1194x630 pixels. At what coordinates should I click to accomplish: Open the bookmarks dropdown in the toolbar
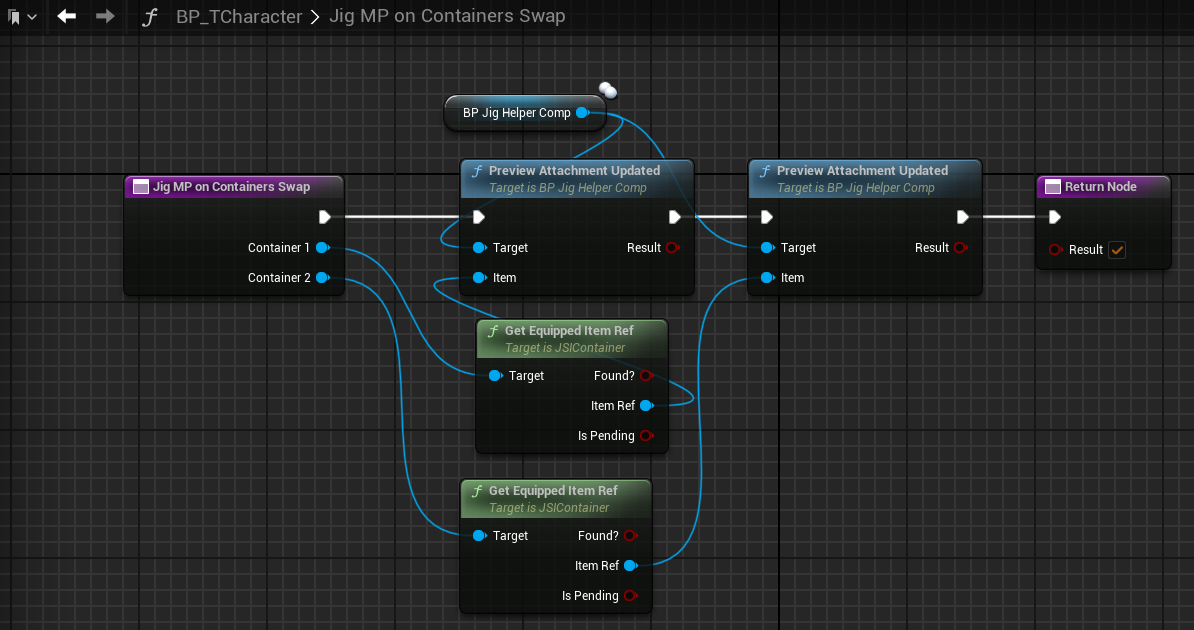pos(21,16)
